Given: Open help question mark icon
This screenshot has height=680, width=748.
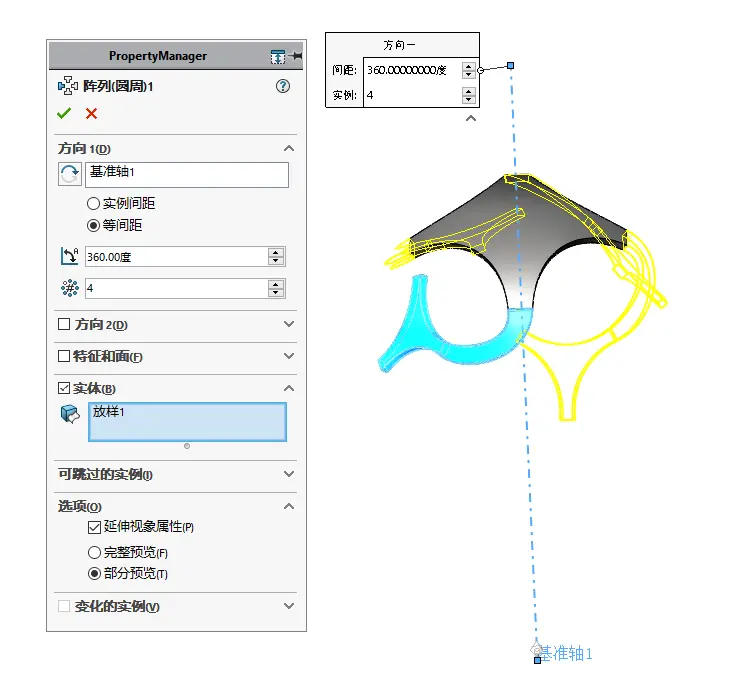Looking at the screenshot, I should (283, 86).
